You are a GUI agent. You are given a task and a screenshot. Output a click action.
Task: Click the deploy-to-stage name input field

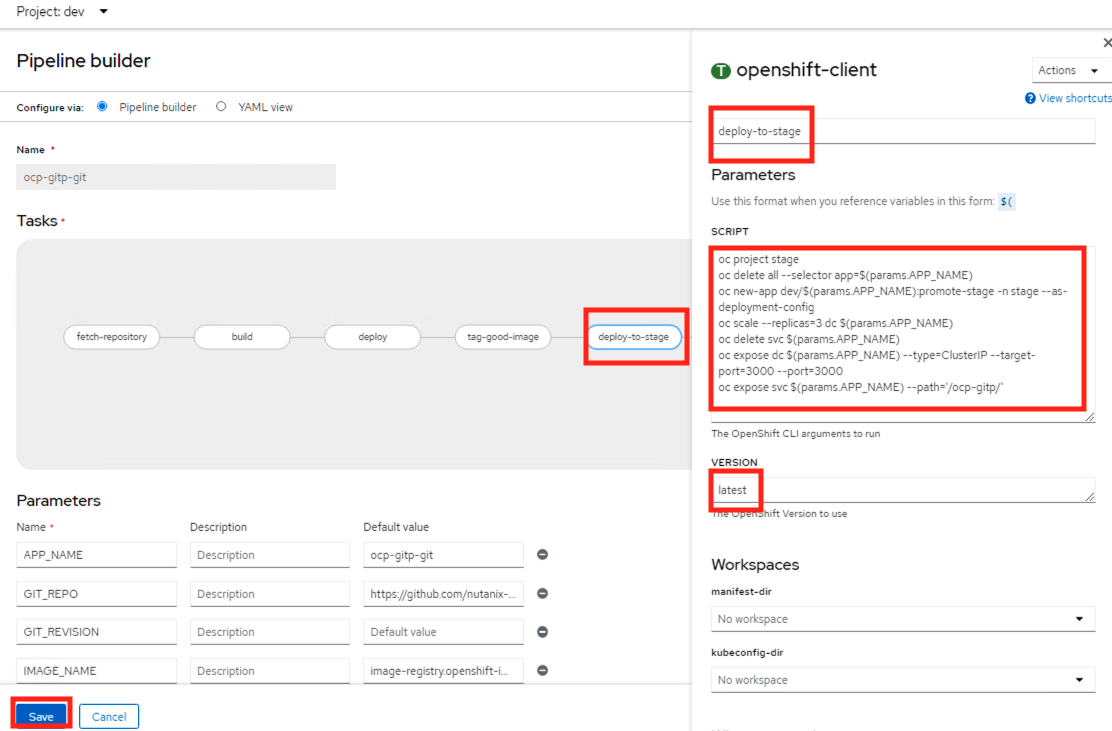click(900, 131)
